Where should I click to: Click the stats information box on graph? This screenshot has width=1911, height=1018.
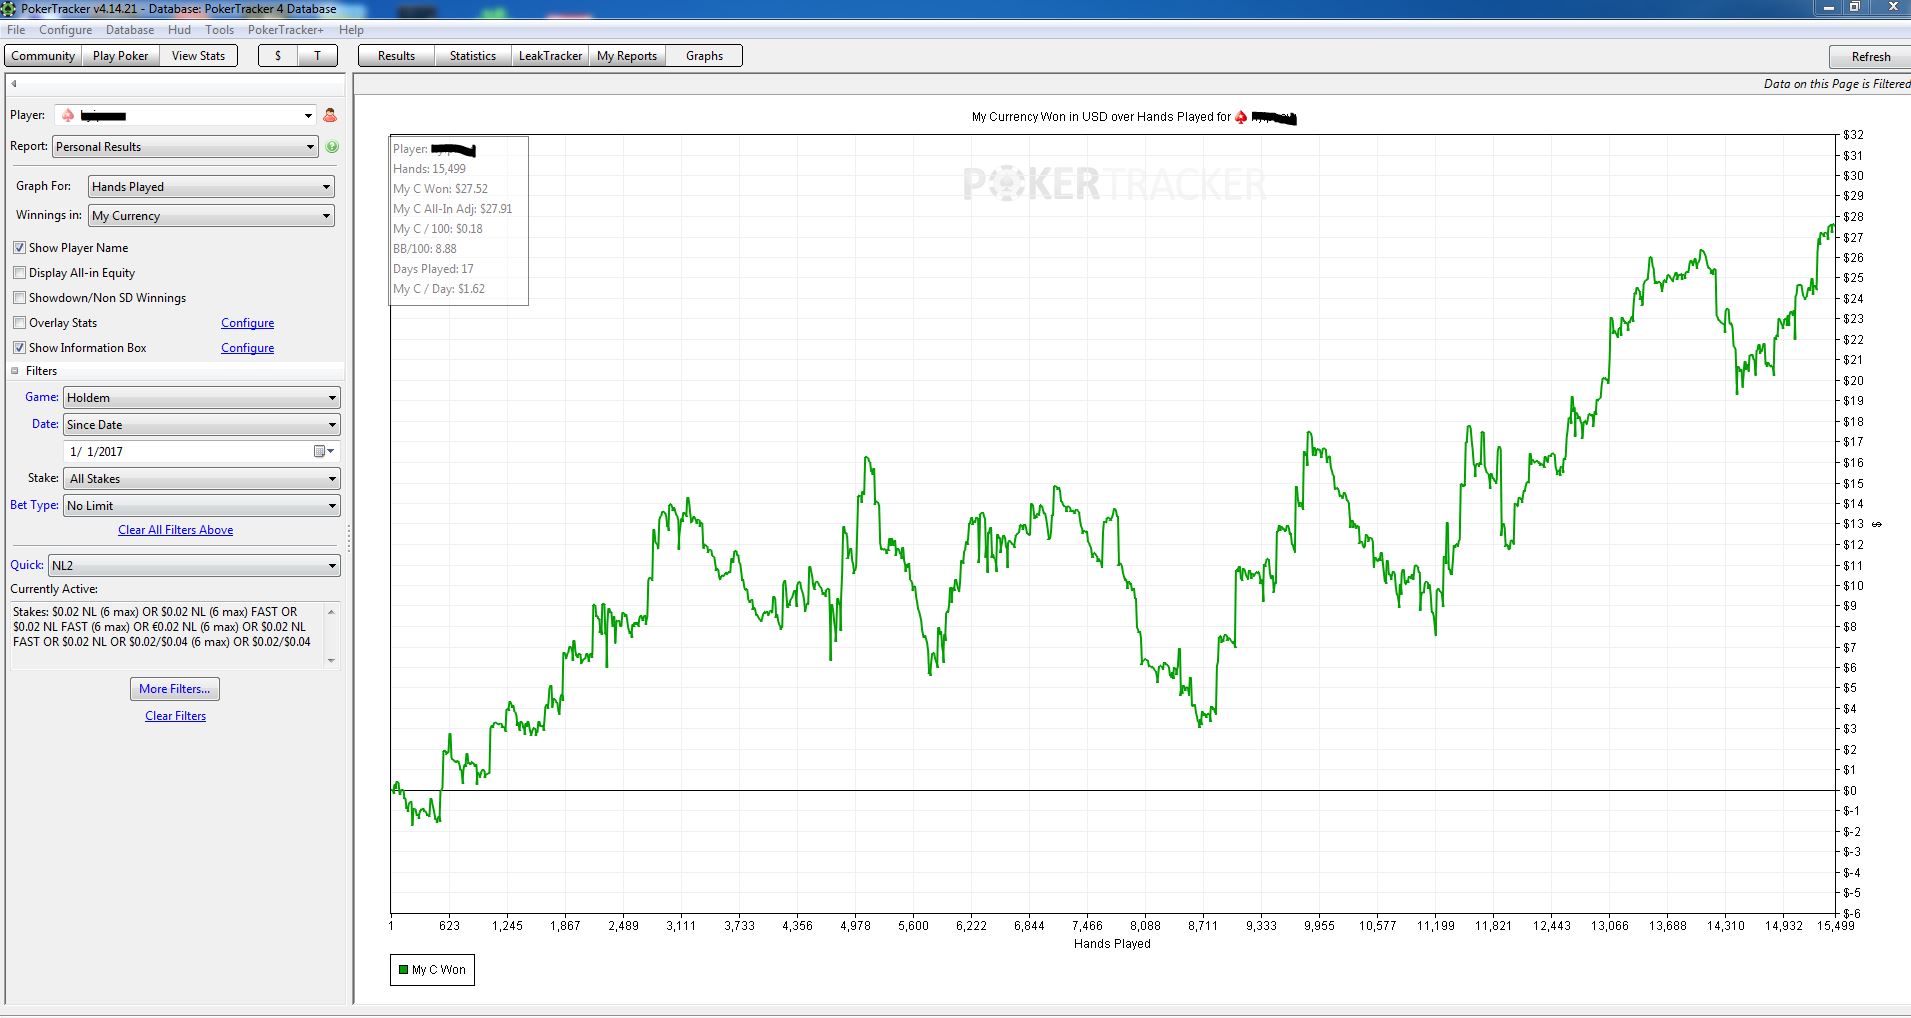[x=459, y=220]
